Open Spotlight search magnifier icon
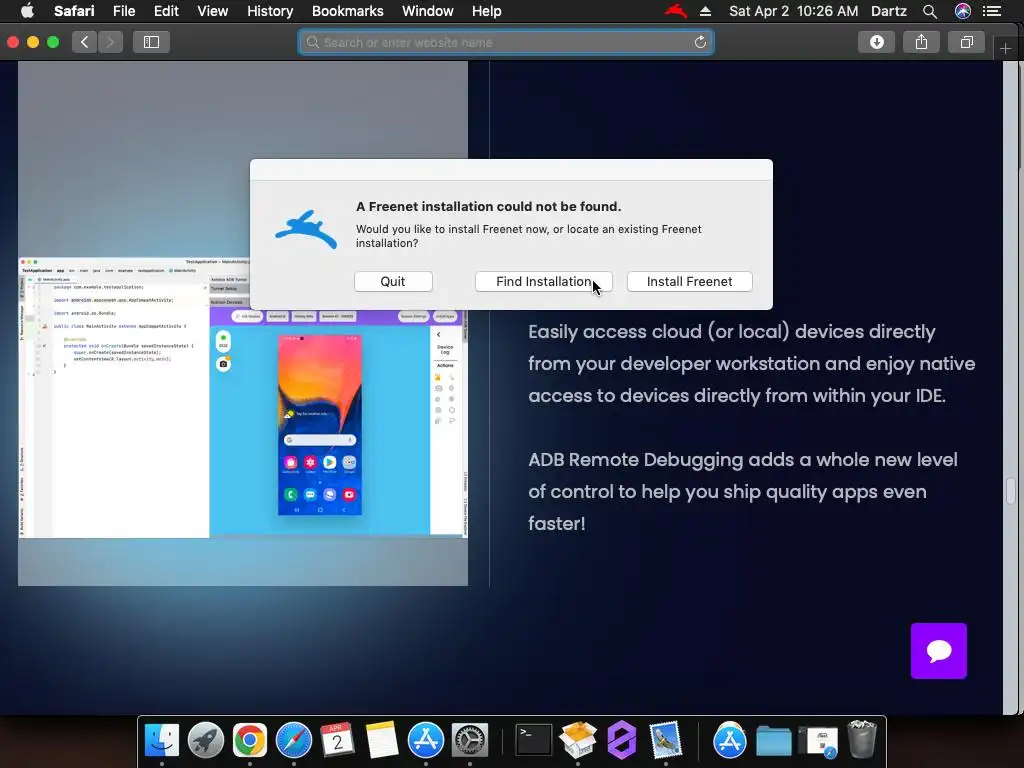Screen dimensions: 1024x768 point(930,11)
